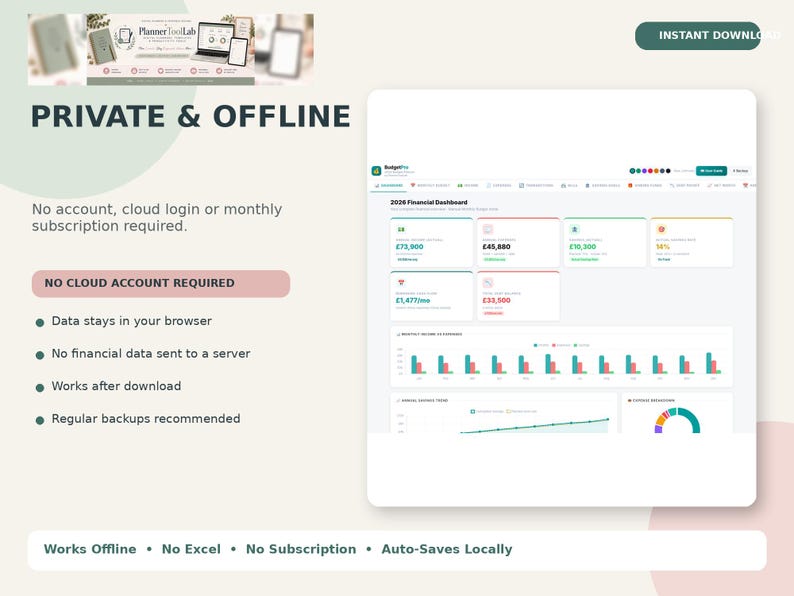Click the Bills tab icon
The image size is (794, 596).
point(563,185)
